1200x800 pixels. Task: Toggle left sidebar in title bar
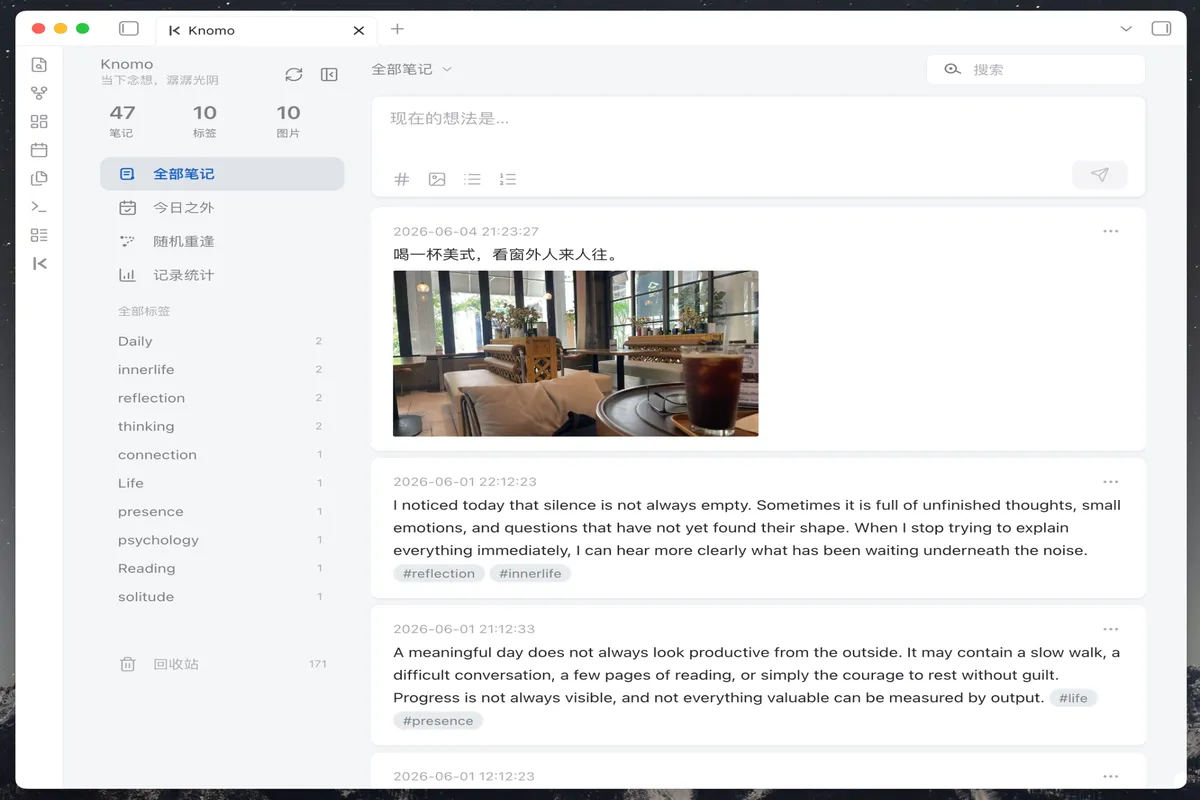coord(129,29)
